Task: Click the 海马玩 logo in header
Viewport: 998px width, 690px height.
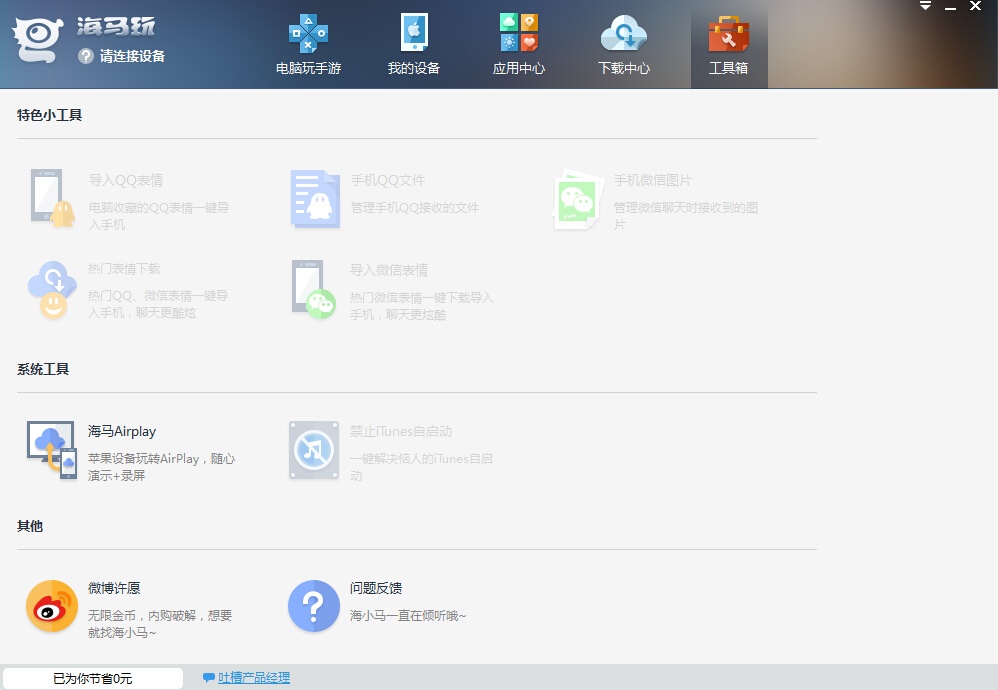Action: tap(38, 38)
